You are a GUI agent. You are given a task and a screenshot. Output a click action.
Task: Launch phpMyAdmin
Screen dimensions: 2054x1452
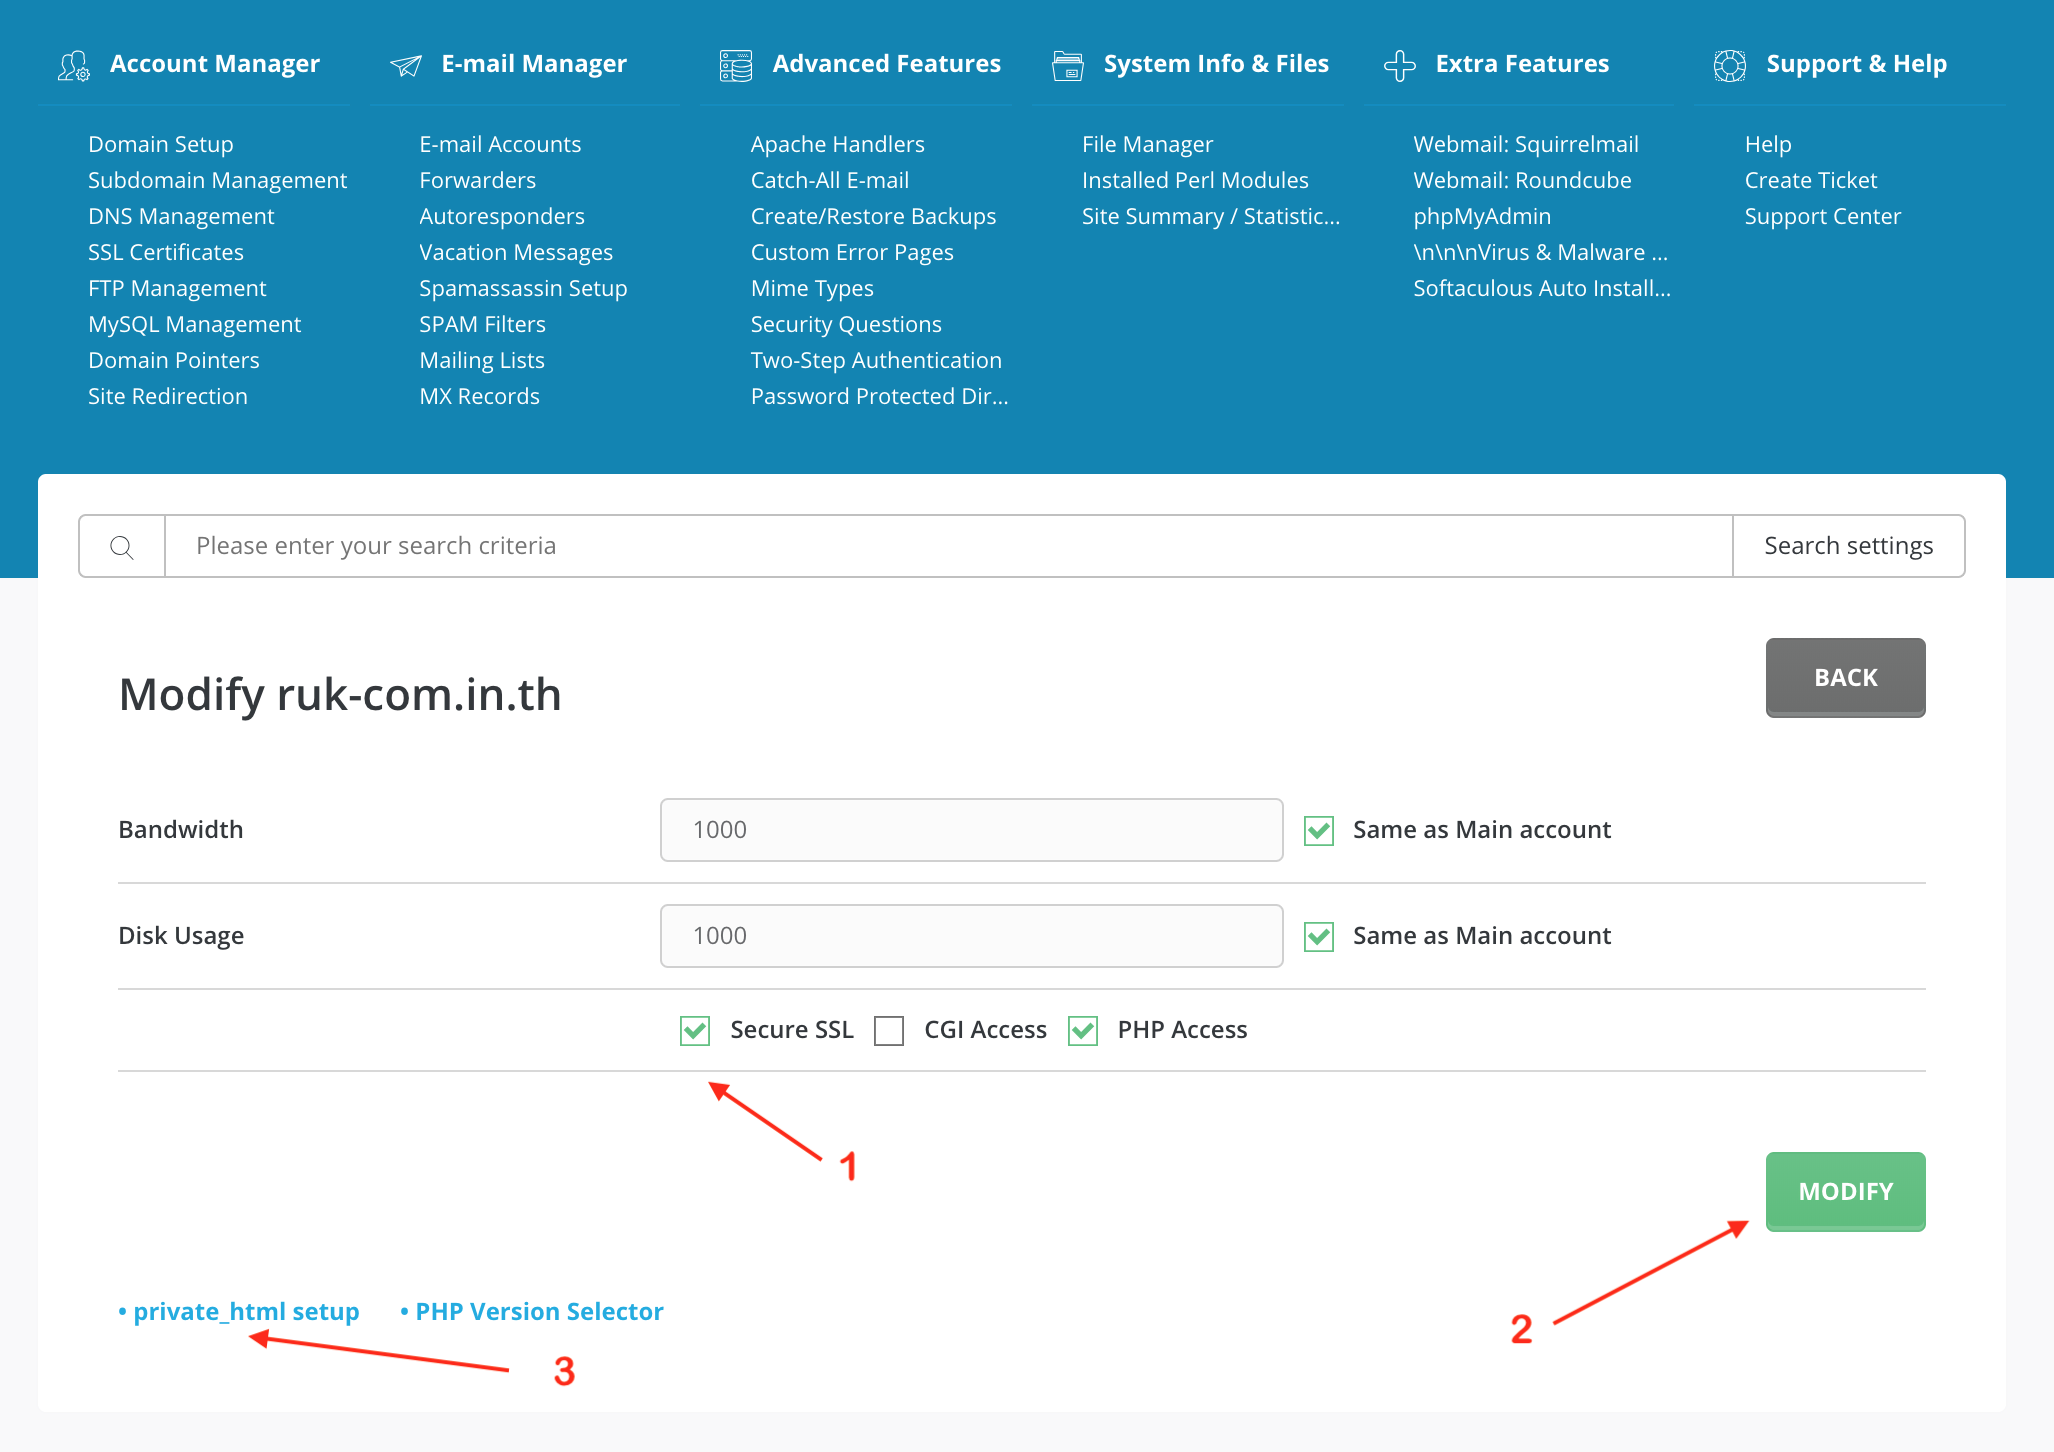(1482, 216)
